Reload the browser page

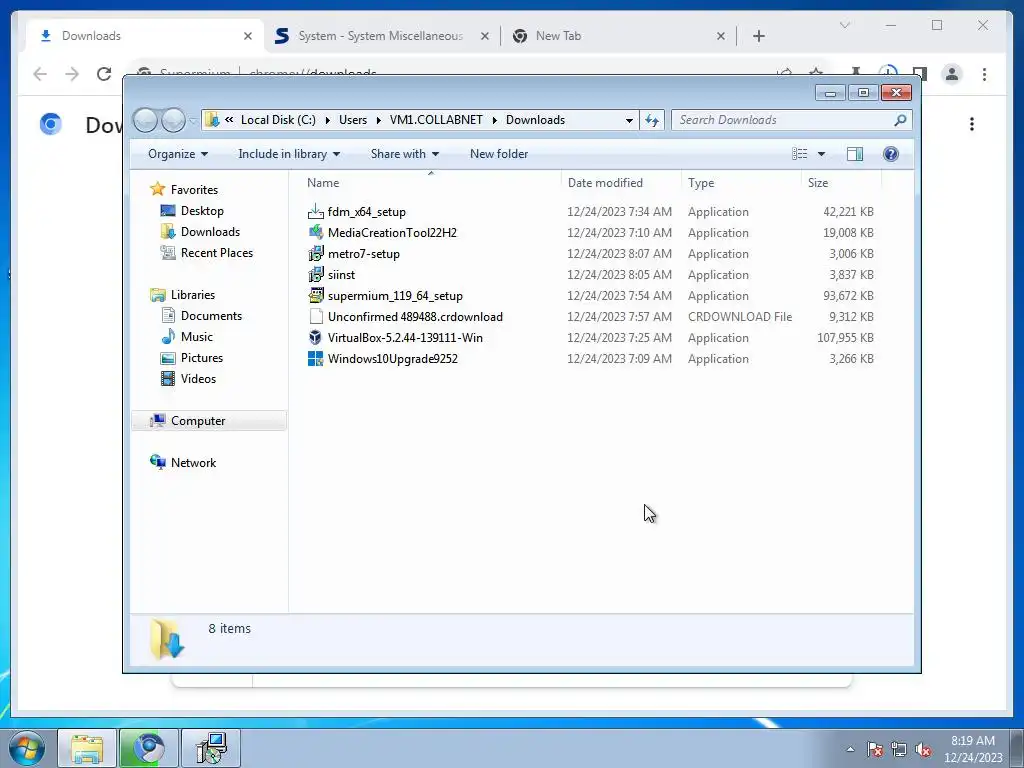[x=104, y=74]
